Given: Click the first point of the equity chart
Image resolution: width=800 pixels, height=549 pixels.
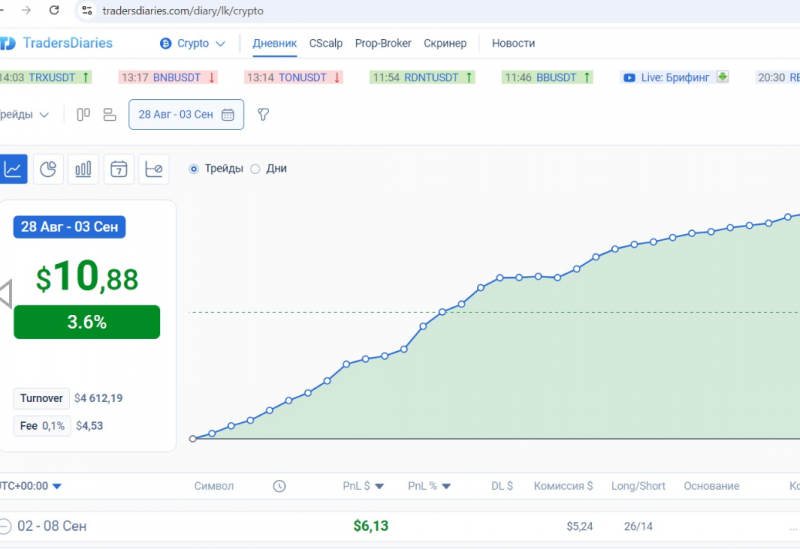Looking at the screenshot, I should coord(192,438).
